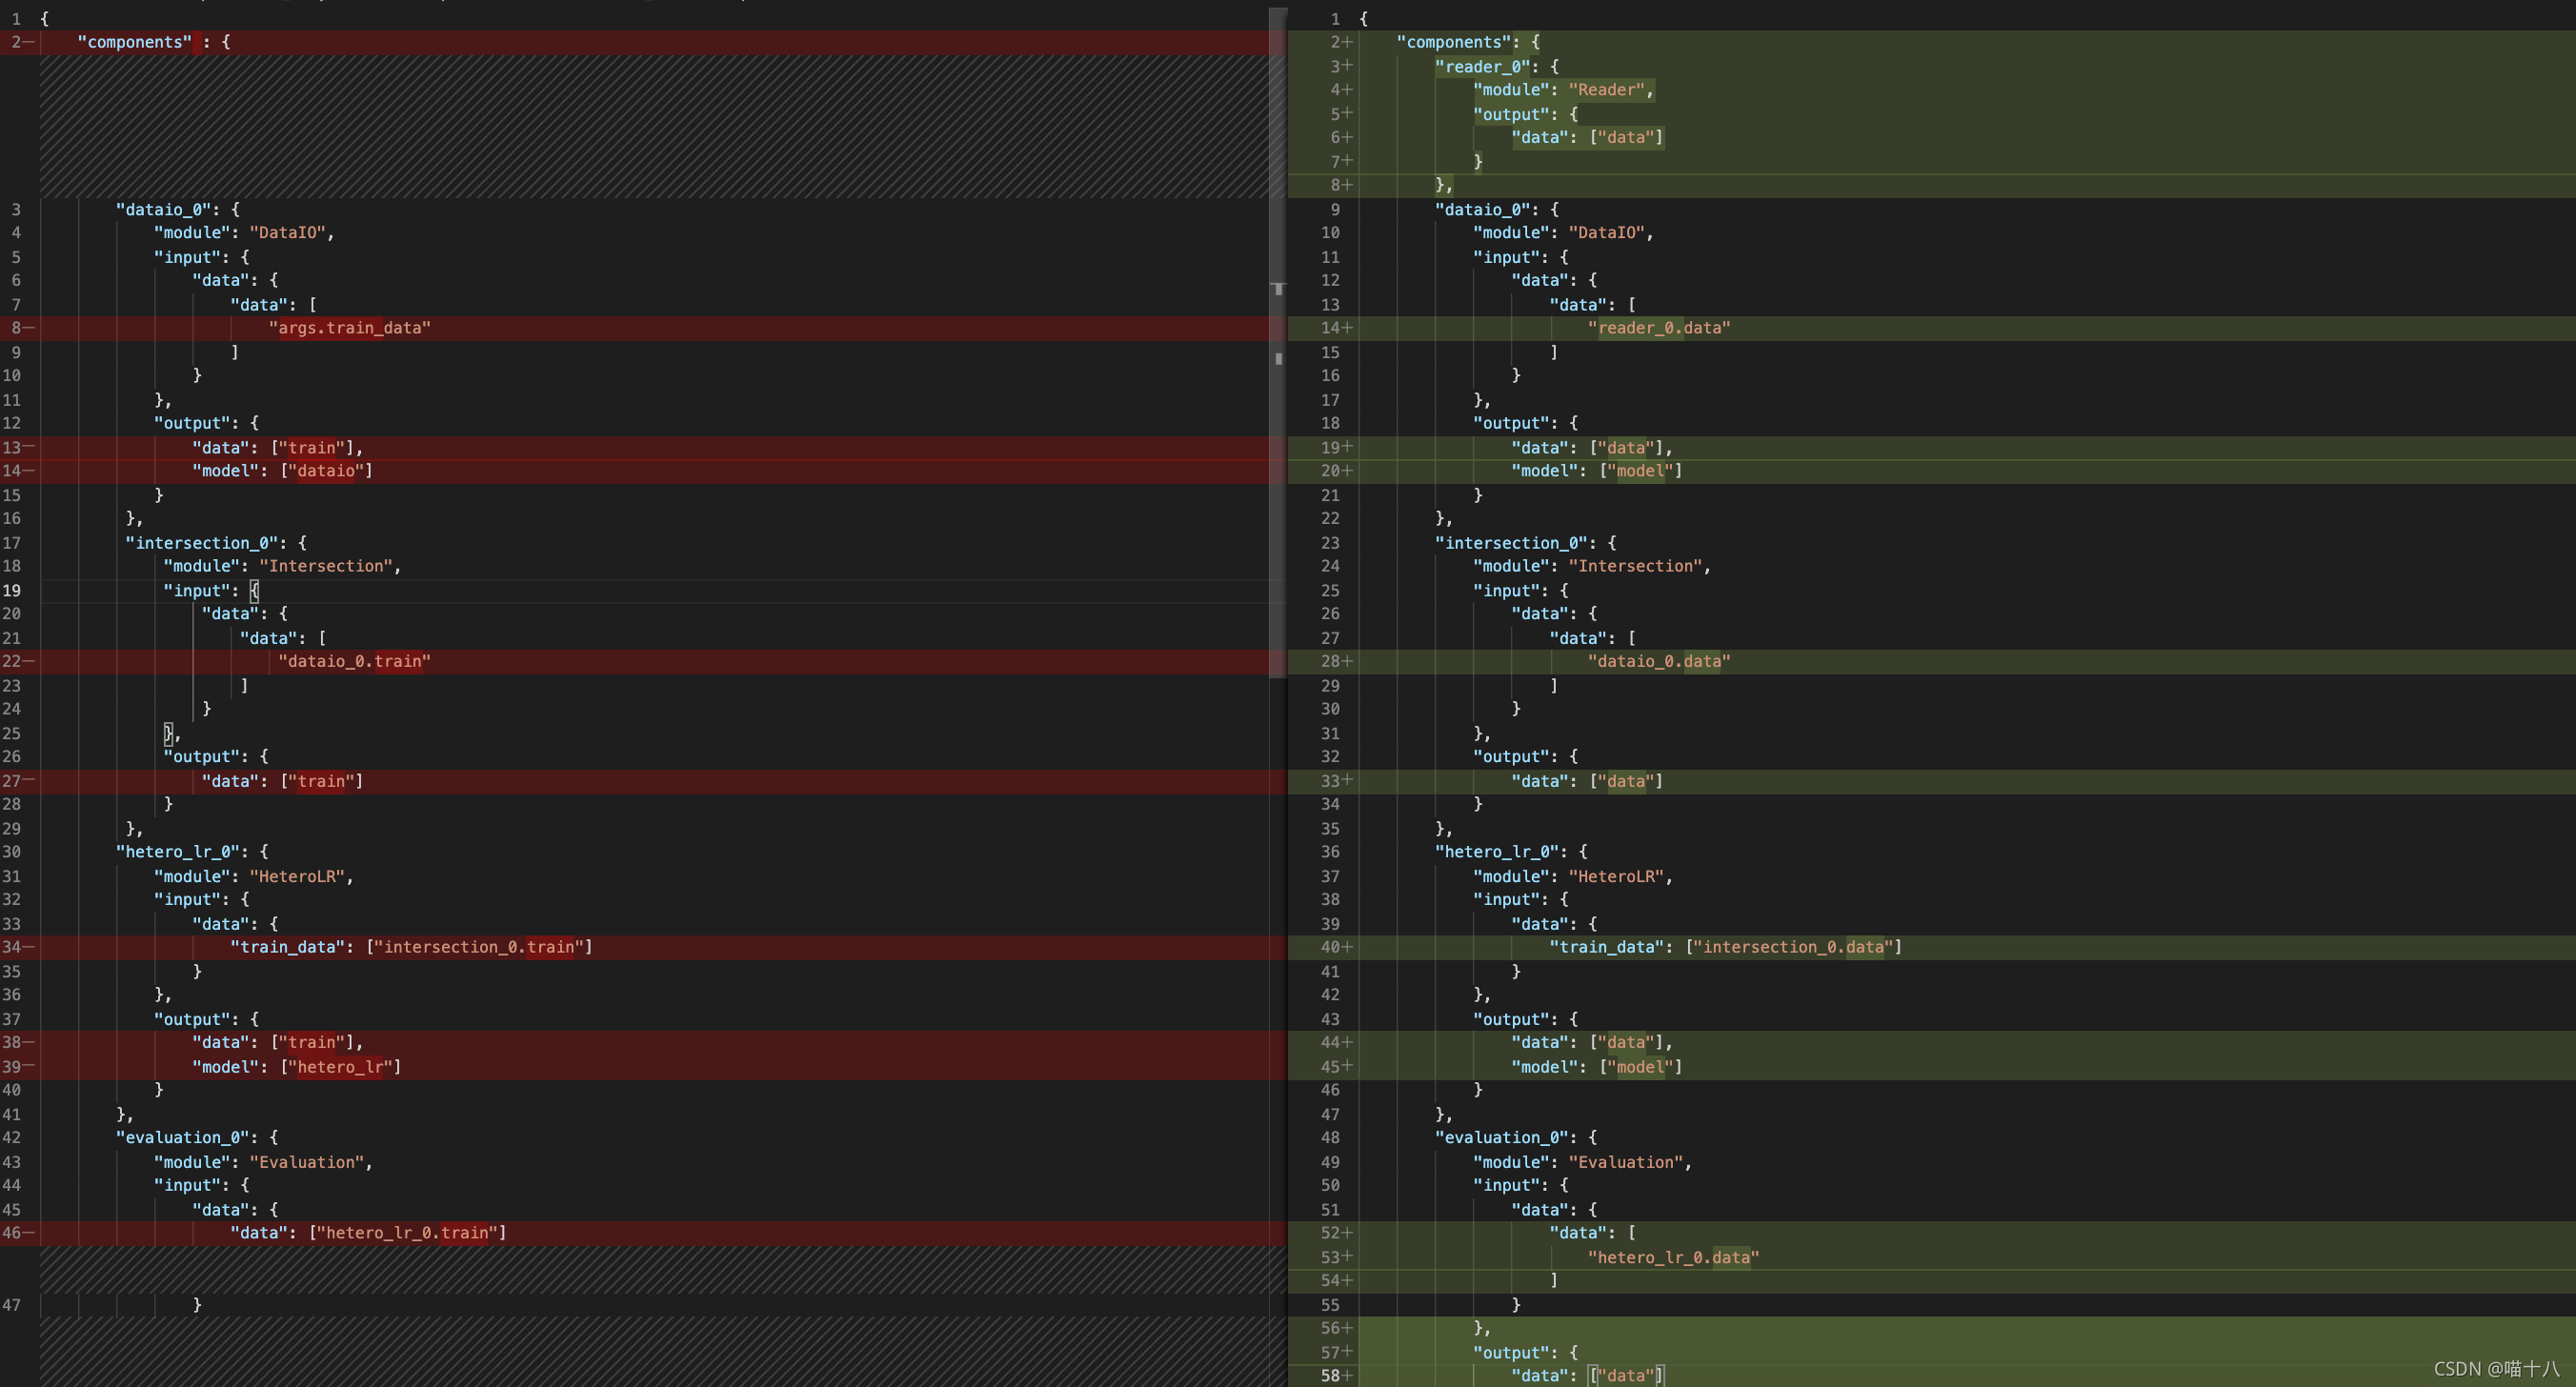Click the small overview ruler marker between panes
This screenshot has height=1387, width=2576.
tap(1278, 358)
